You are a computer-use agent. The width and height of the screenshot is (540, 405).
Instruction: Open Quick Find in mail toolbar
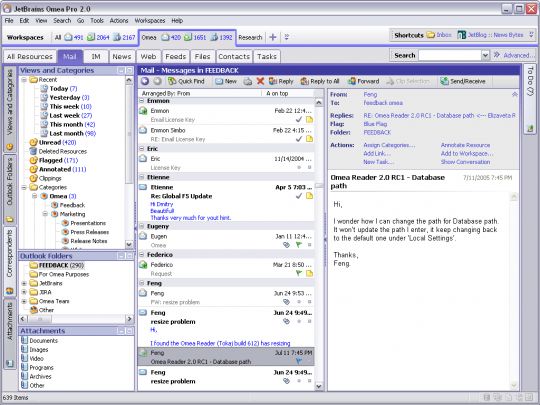click(186, 81)
